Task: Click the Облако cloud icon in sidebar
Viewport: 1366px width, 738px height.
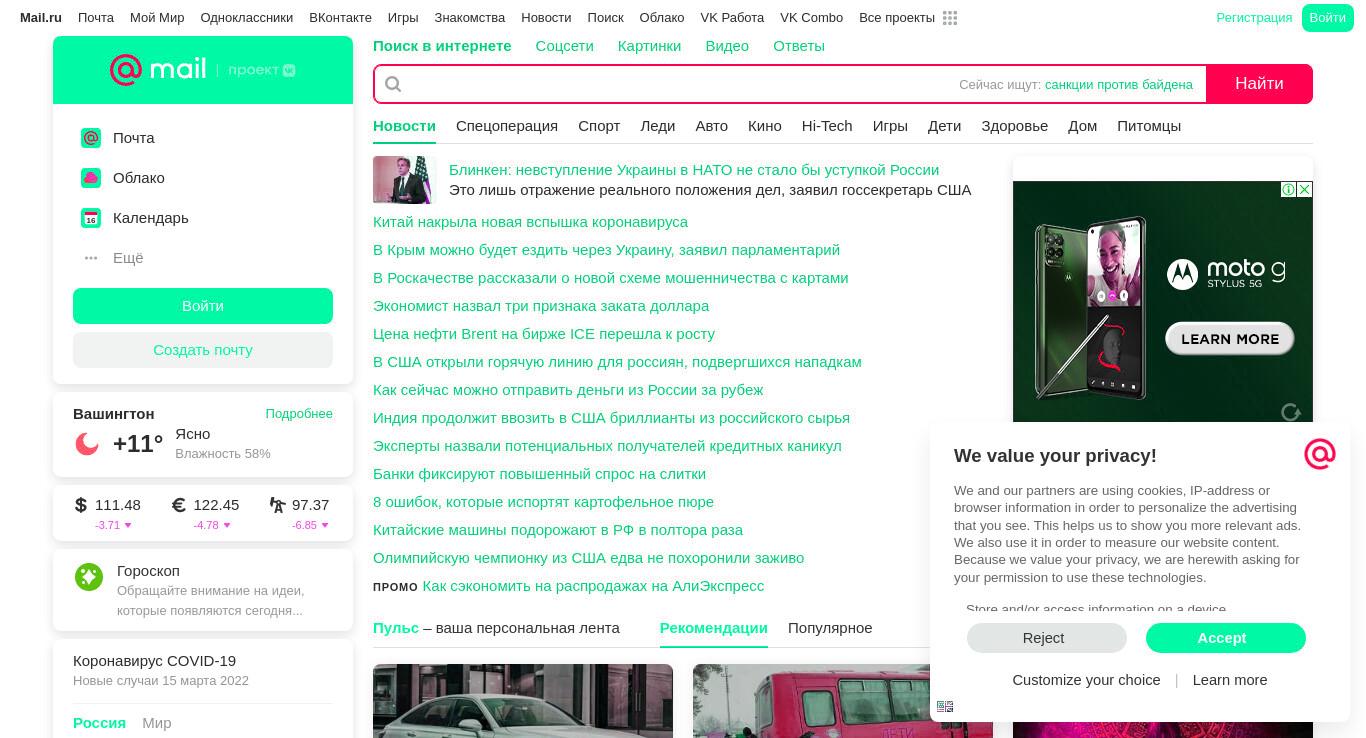Action: (x=91, y=178)
